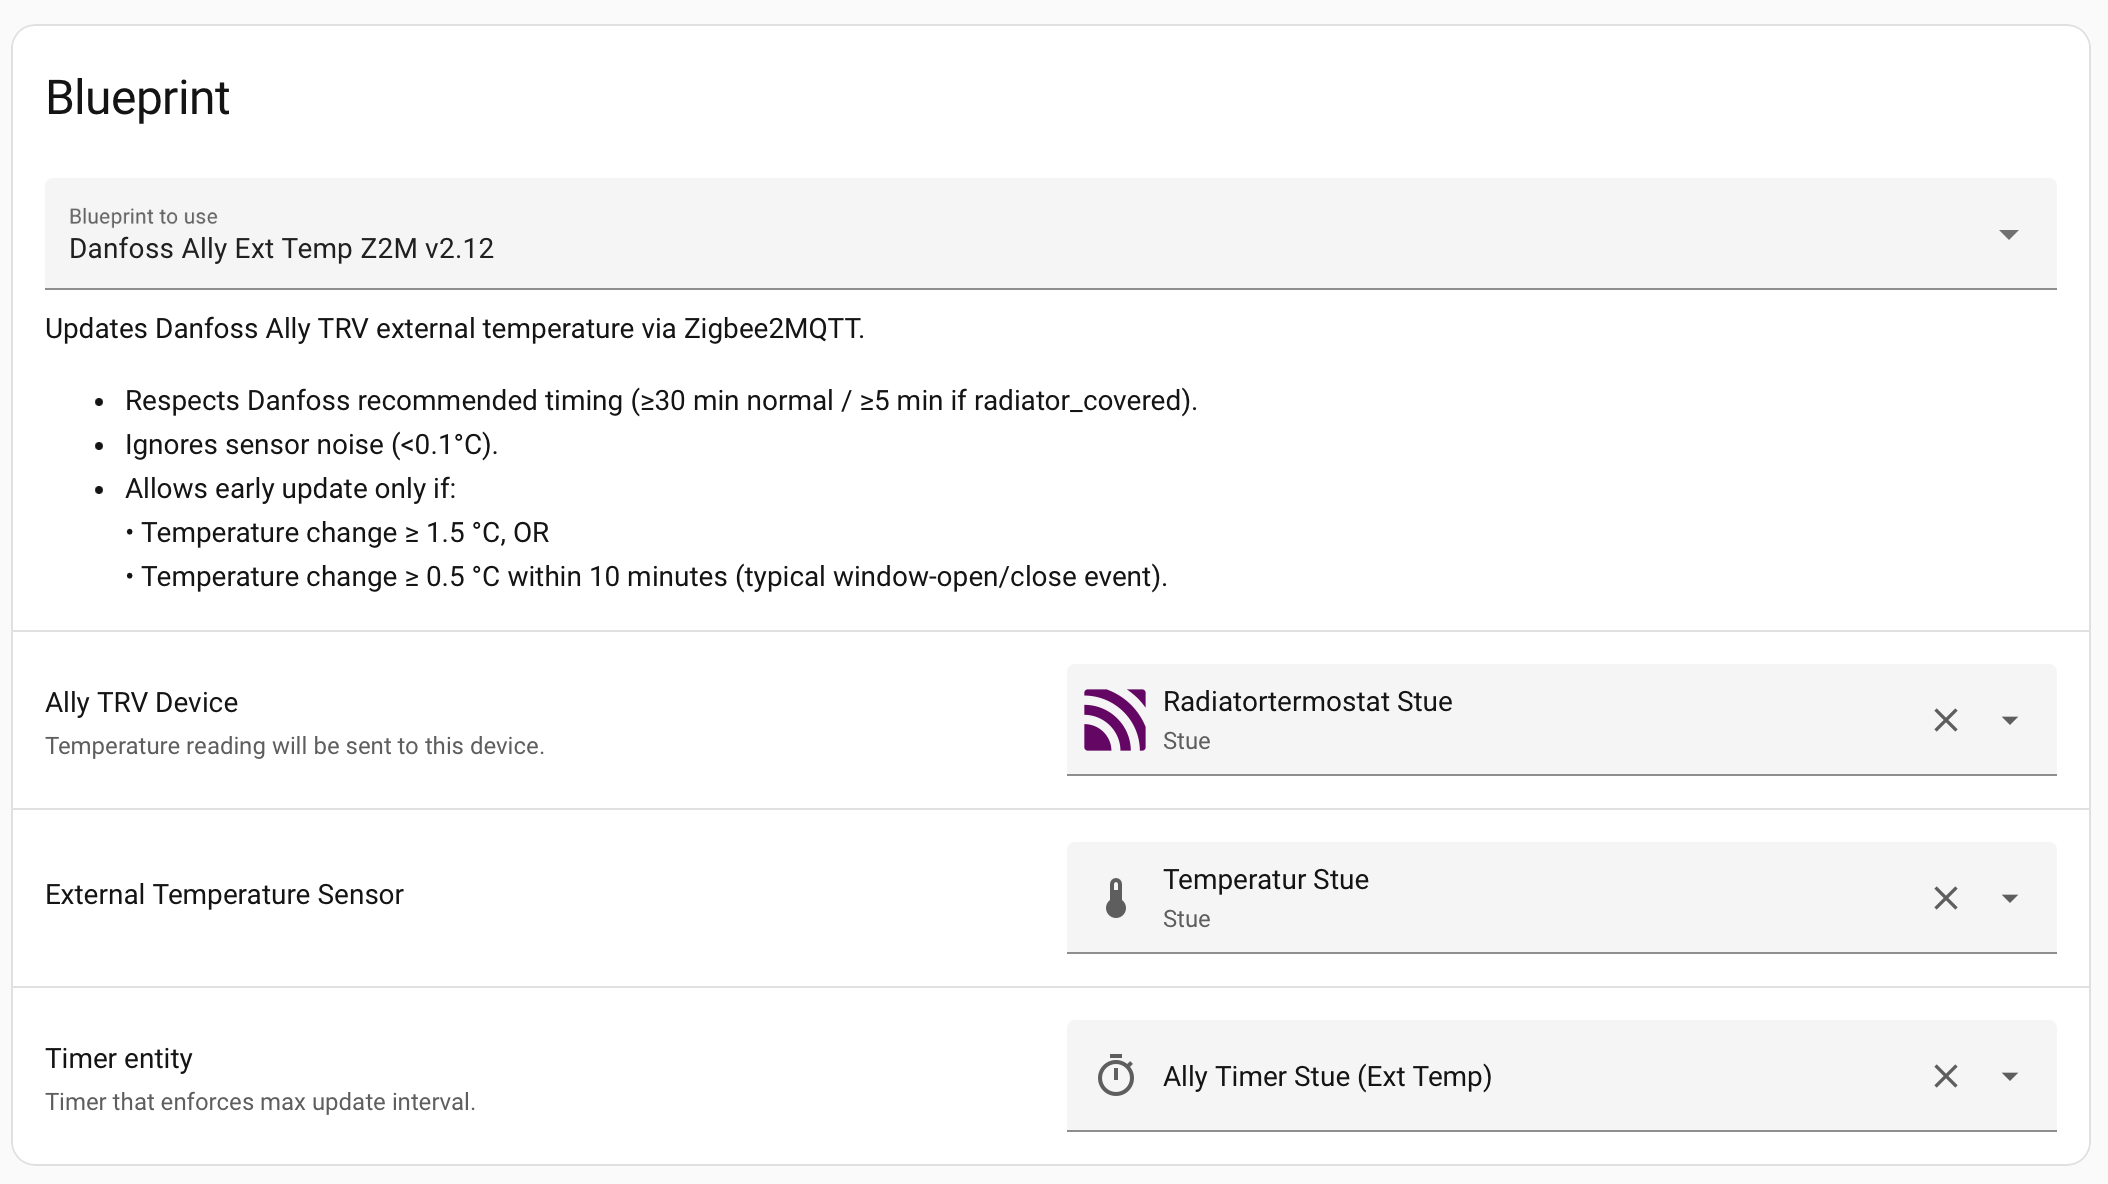Expand the Blueprint to use dropdown arrow
Screen dimensions: 2108x1184
click(x=2008, y=235)
